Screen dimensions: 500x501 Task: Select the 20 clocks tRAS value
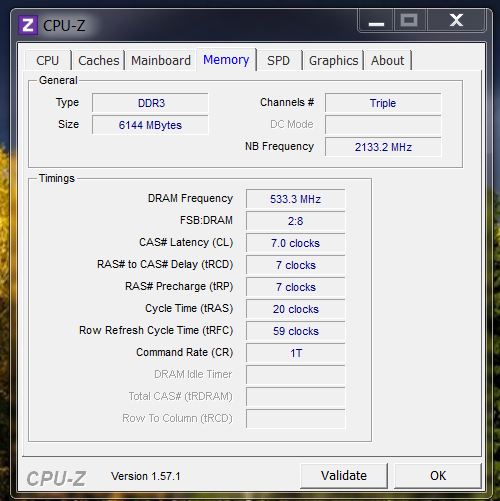[296, 309]
